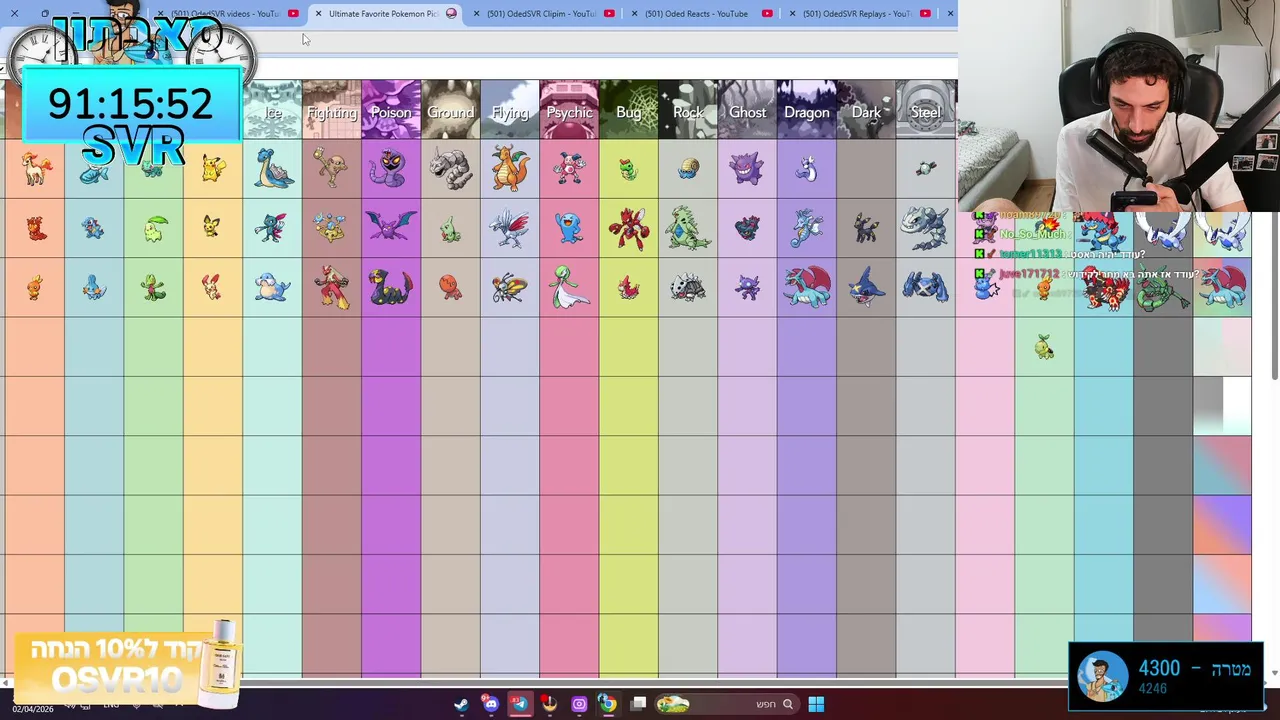Open Task View from the taskbar
Screen dimensions: 1280x720
(638, 704)
